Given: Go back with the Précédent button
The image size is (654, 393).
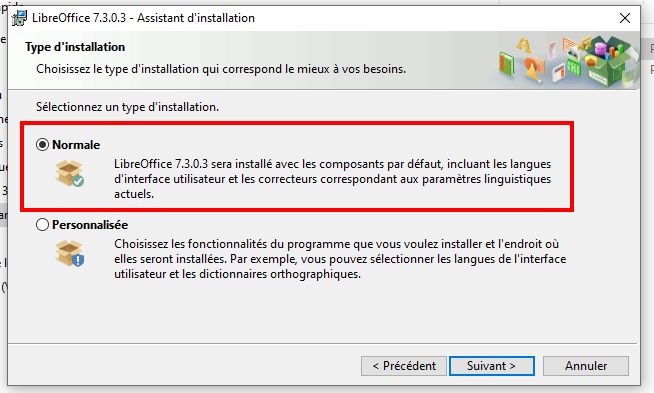Looking at the screenshot, I should pyautogui.click(x=404, y=366).
